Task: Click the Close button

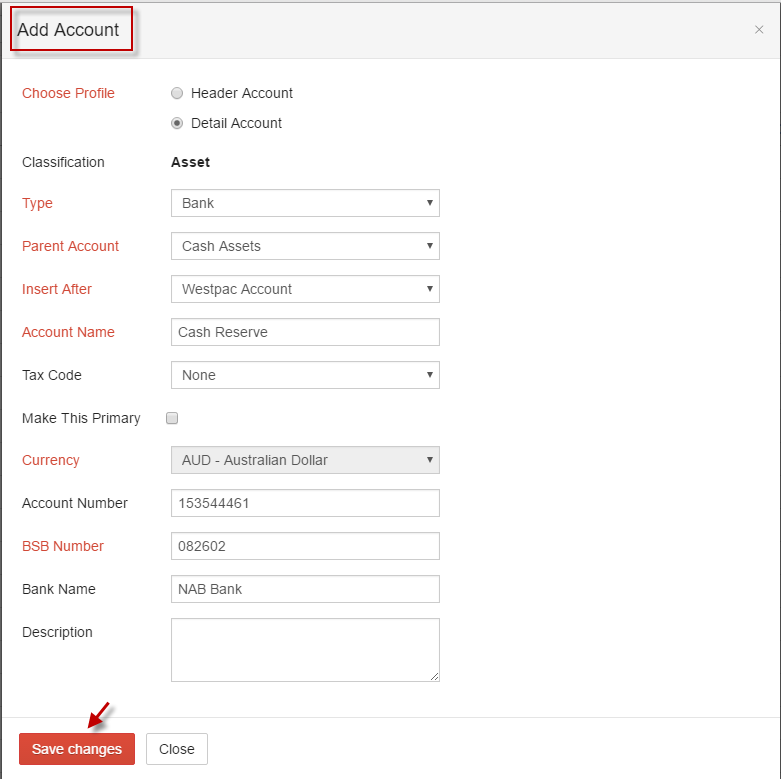Action: [177, 749]
